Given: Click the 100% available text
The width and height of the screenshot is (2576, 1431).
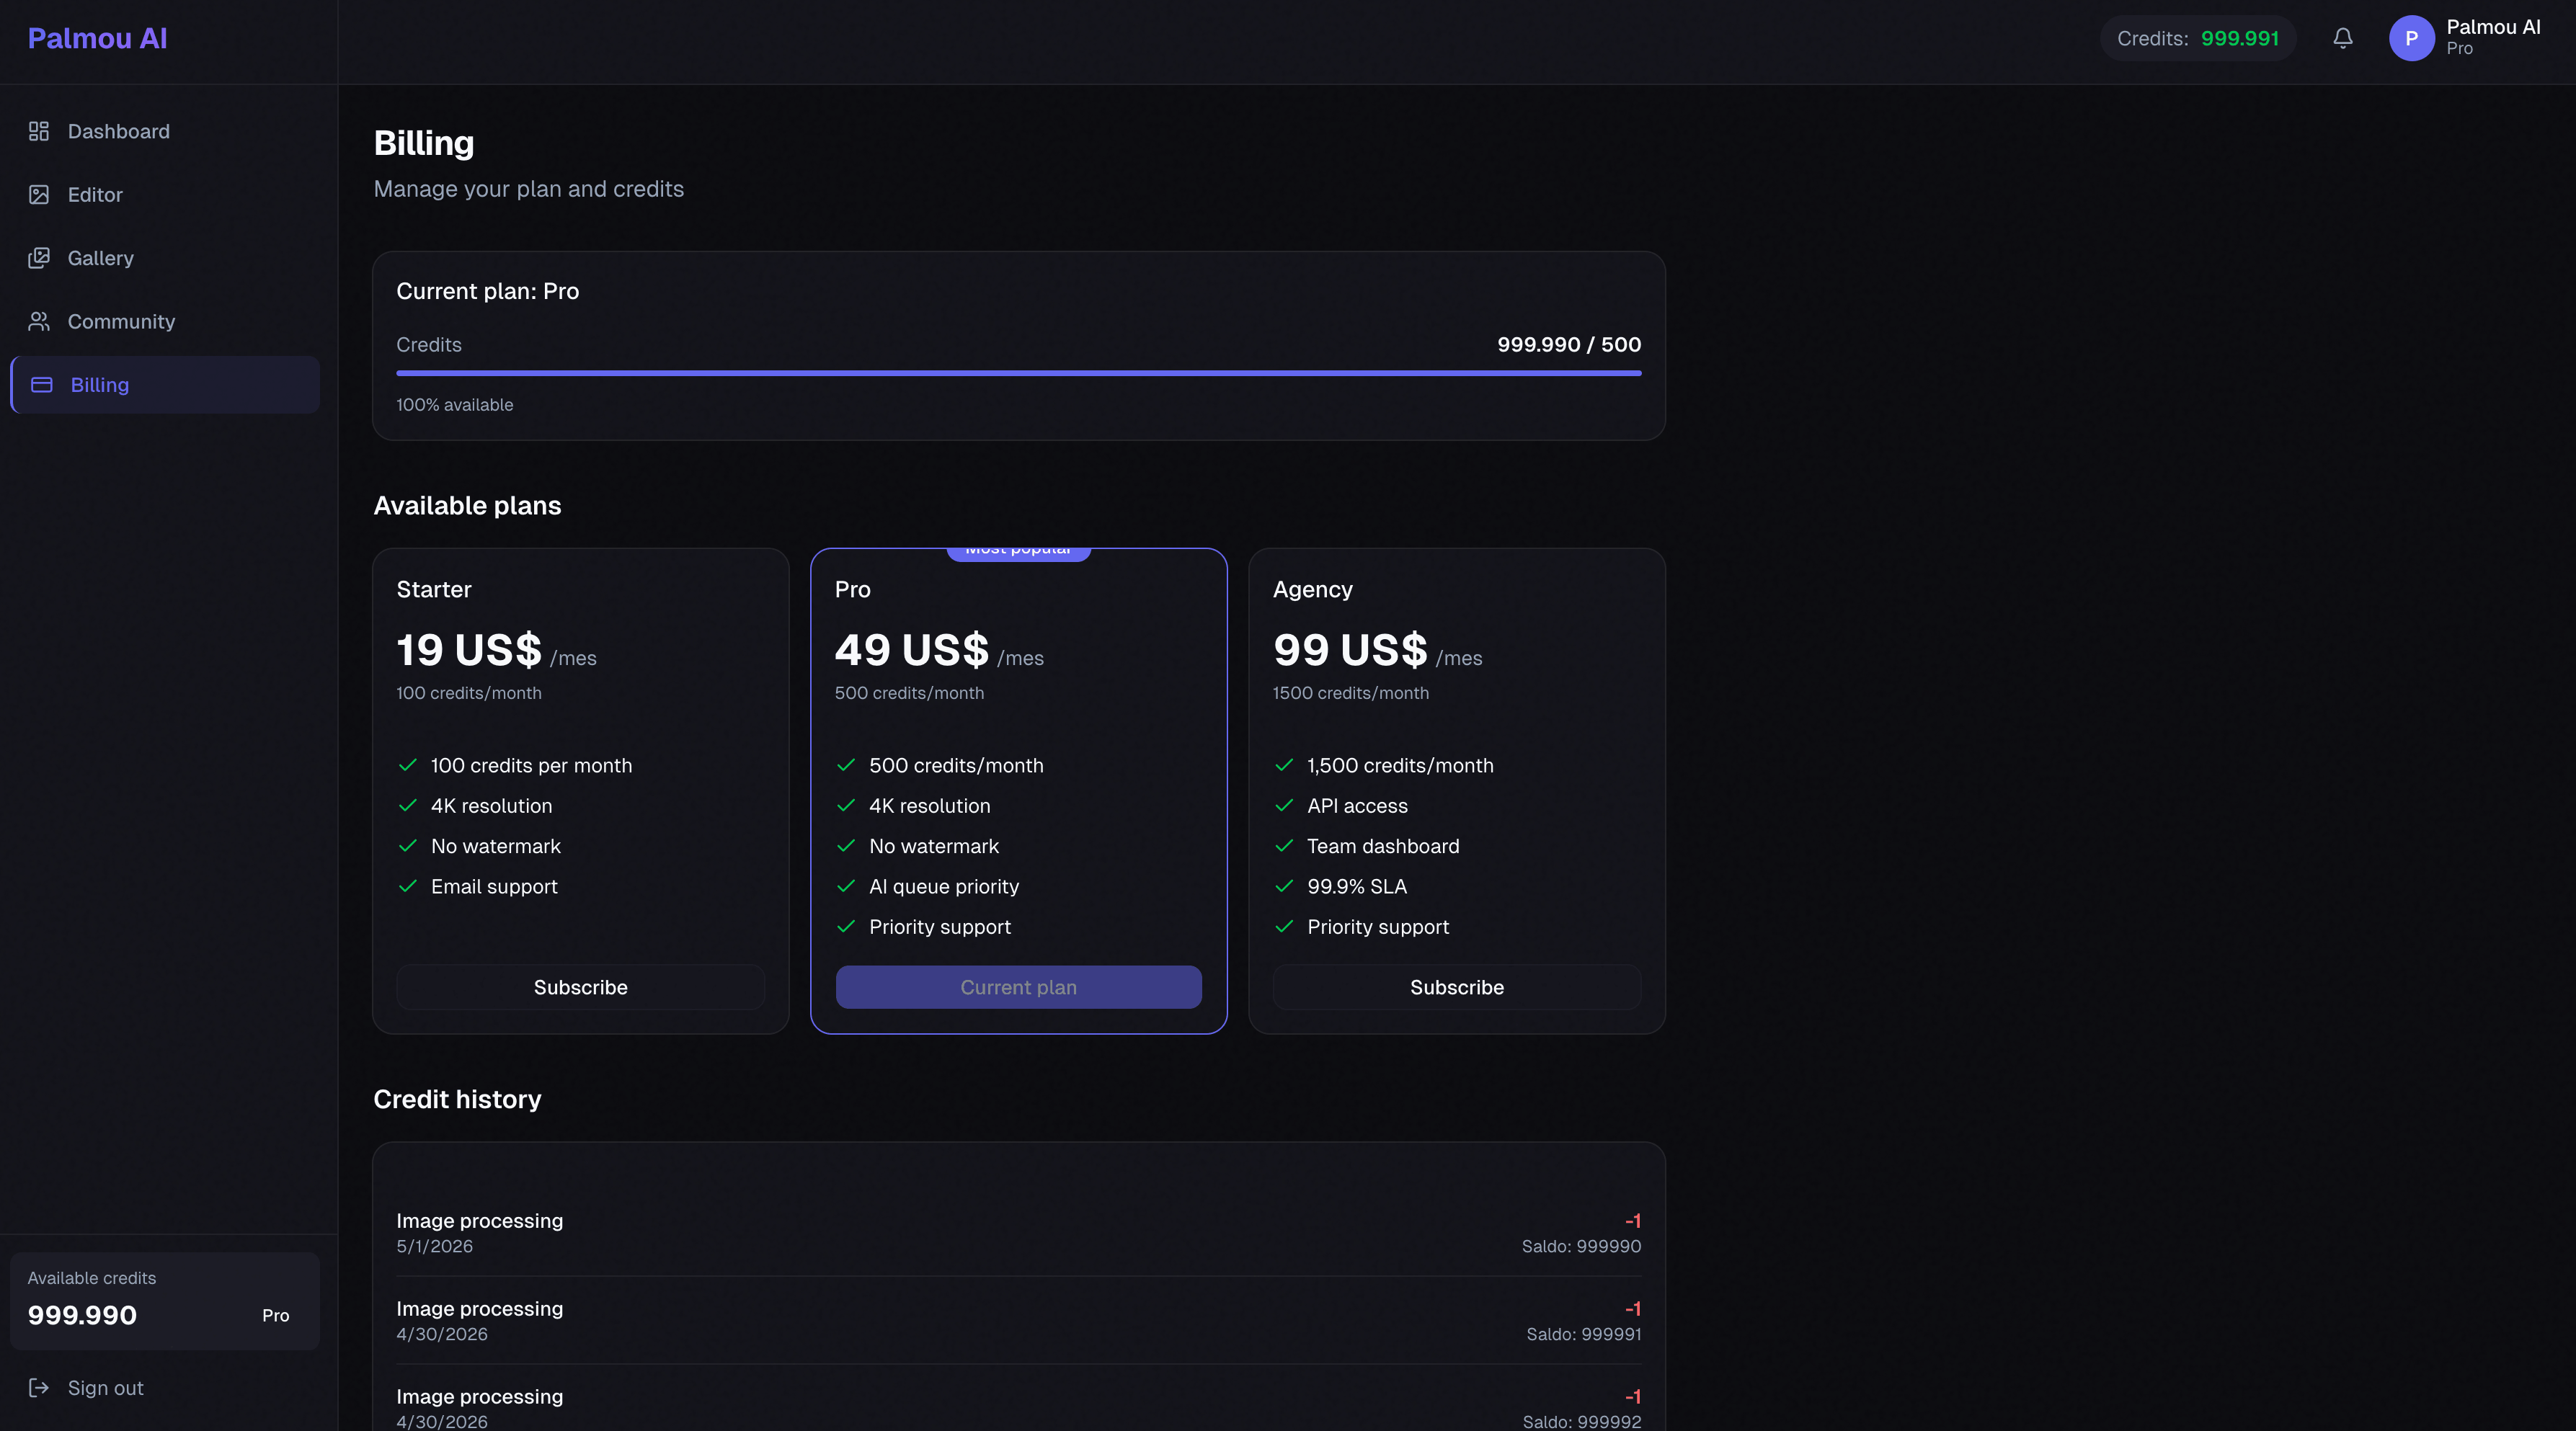Looking at the screenshot, I should (x=454, y=404).
